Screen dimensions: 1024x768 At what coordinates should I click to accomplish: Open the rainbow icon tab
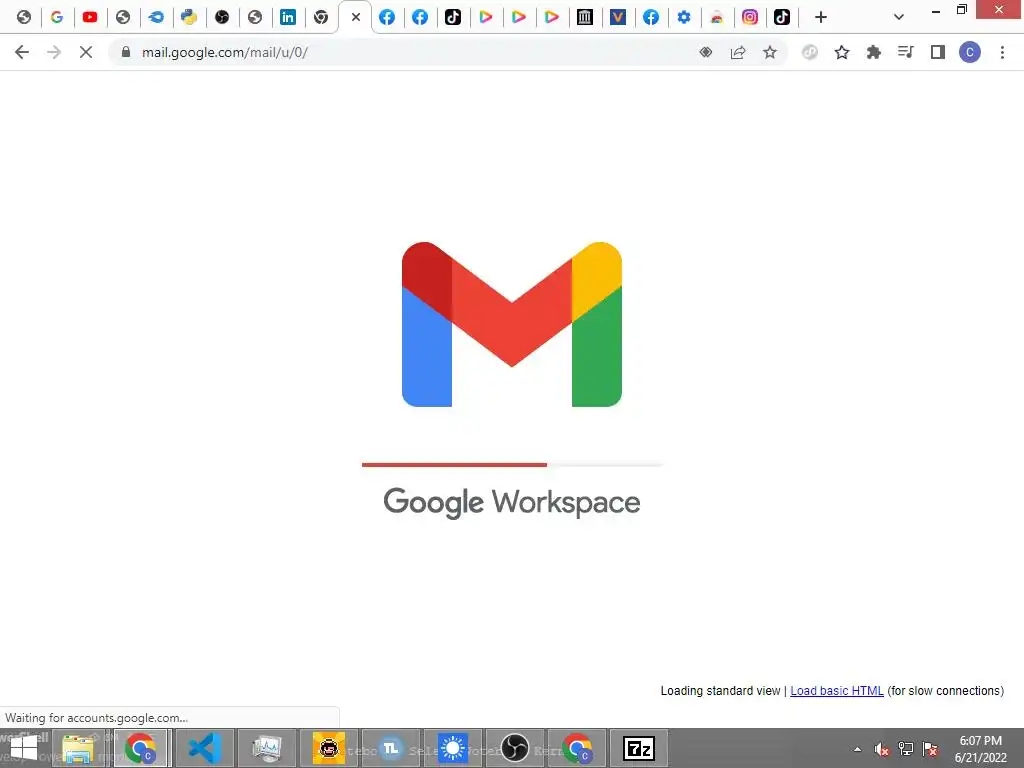click(717, 17)
